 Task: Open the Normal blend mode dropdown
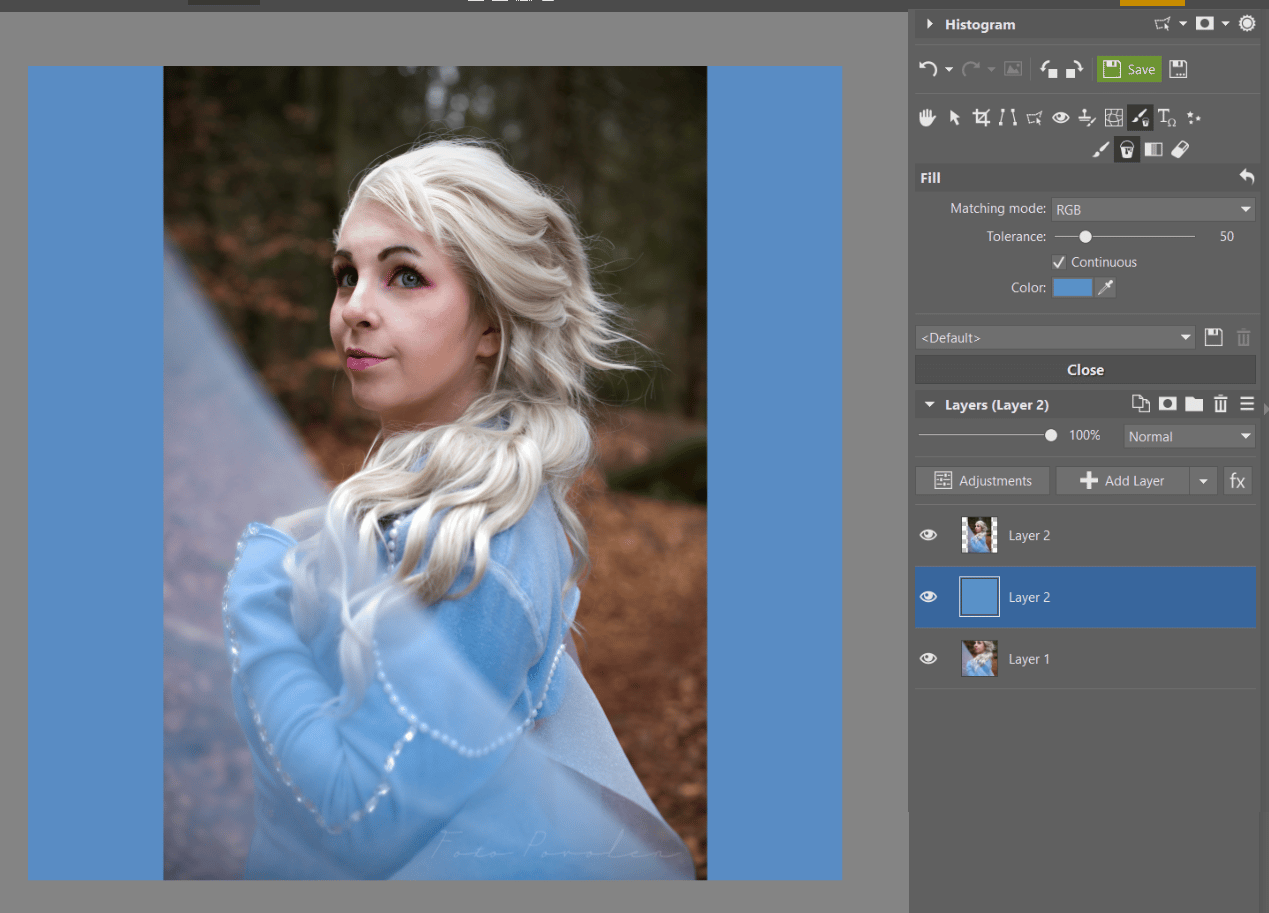pos(1189,436)
